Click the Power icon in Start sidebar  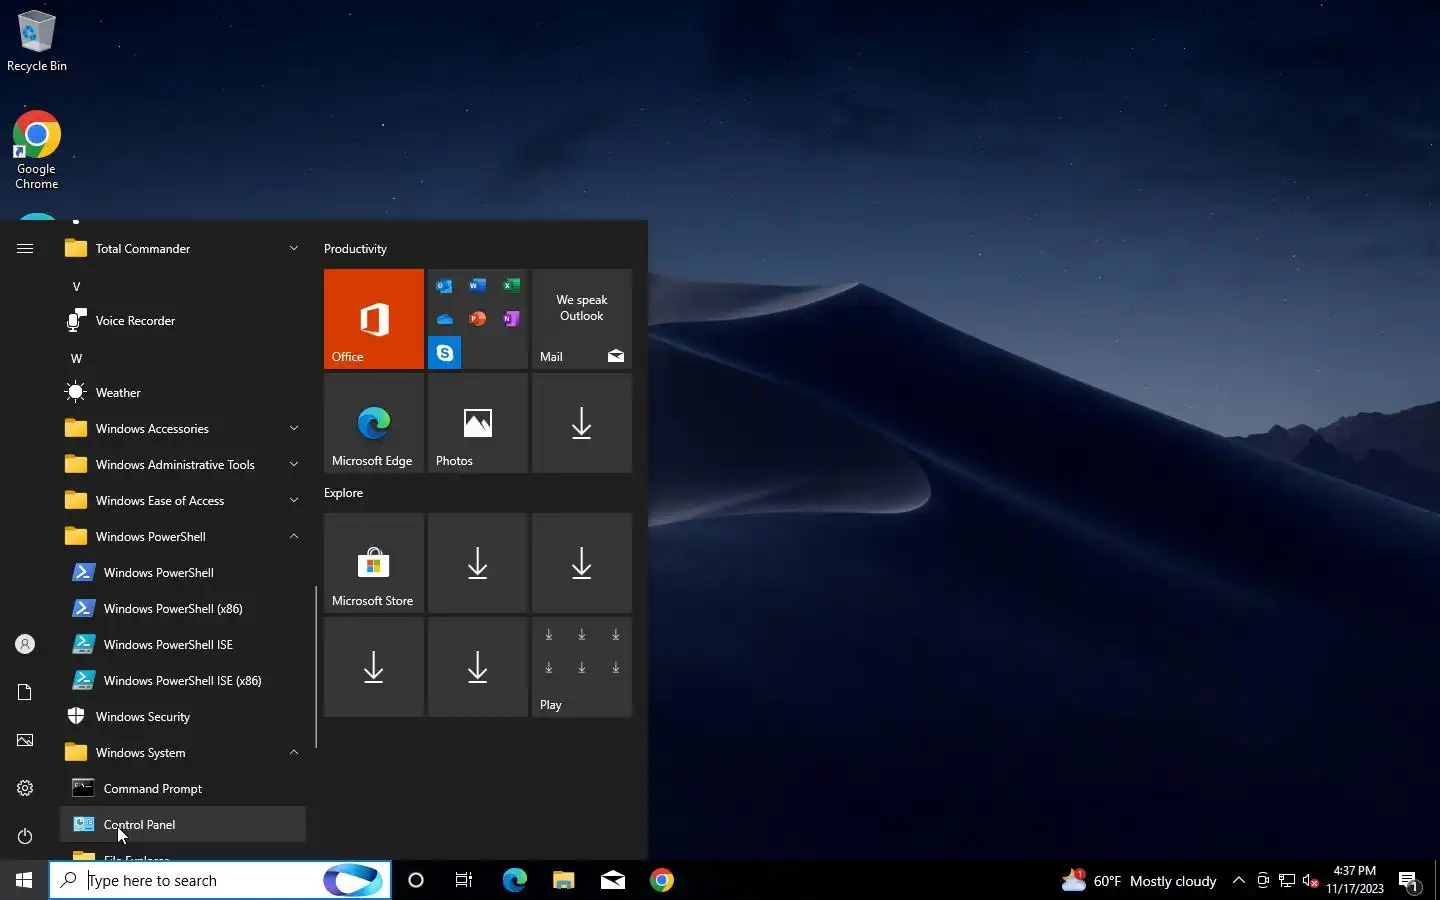(25, 836)
